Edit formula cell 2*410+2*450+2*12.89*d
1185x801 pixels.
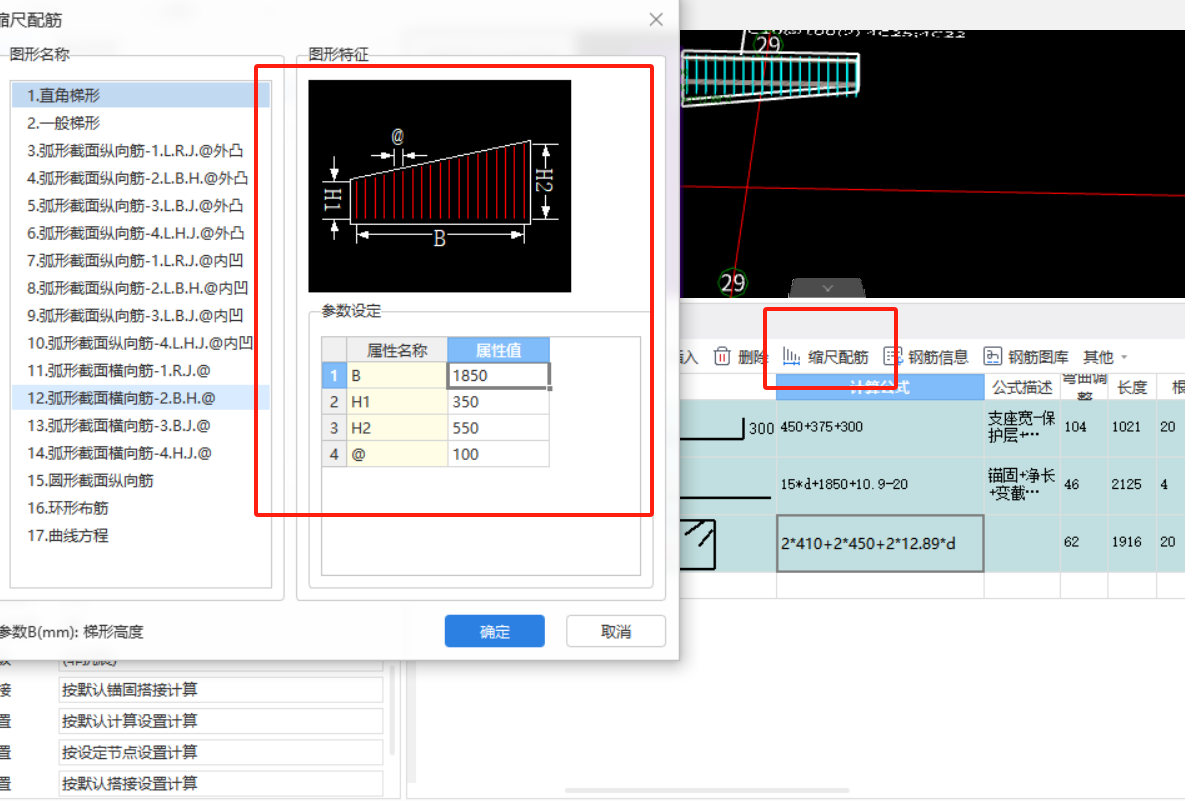pyautogui.click(x=880, y=543)
